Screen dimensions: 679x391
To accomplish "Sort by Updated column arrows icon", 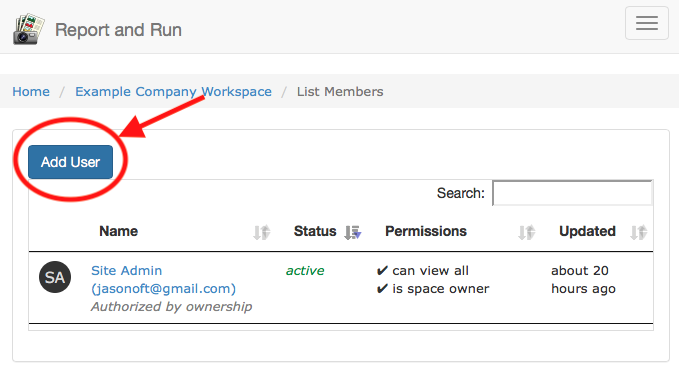I will pyautogui.click(x=639, y=232).
